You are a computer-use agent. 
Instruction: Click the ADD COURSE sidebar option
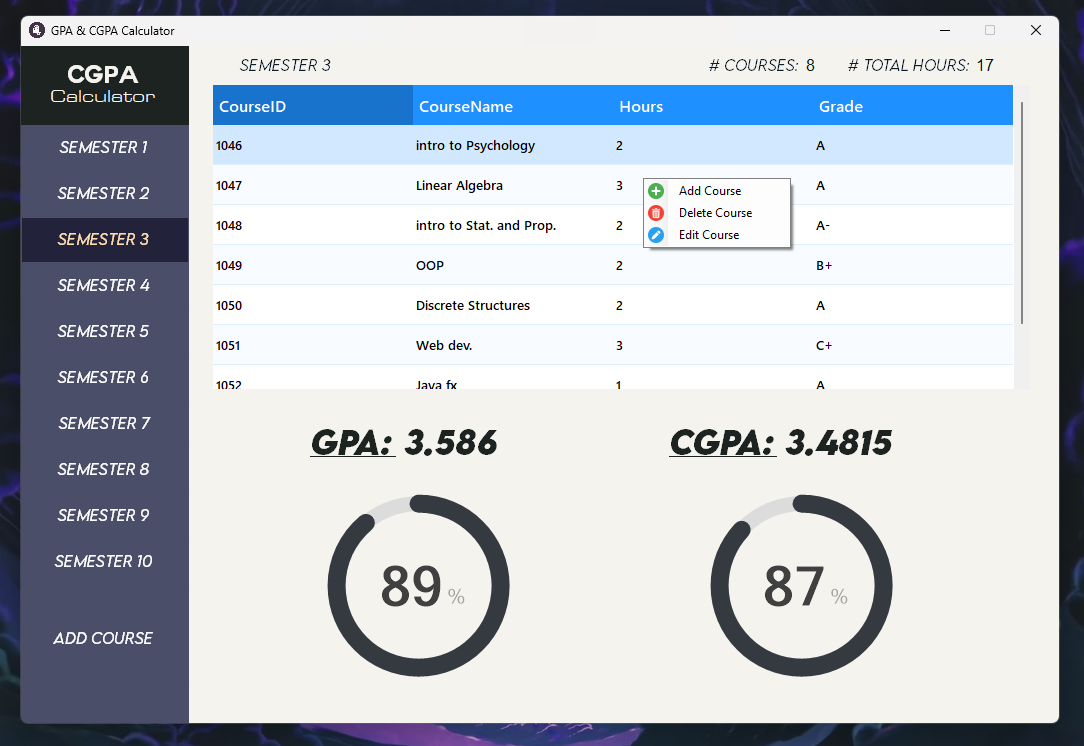tap(103, 637)
